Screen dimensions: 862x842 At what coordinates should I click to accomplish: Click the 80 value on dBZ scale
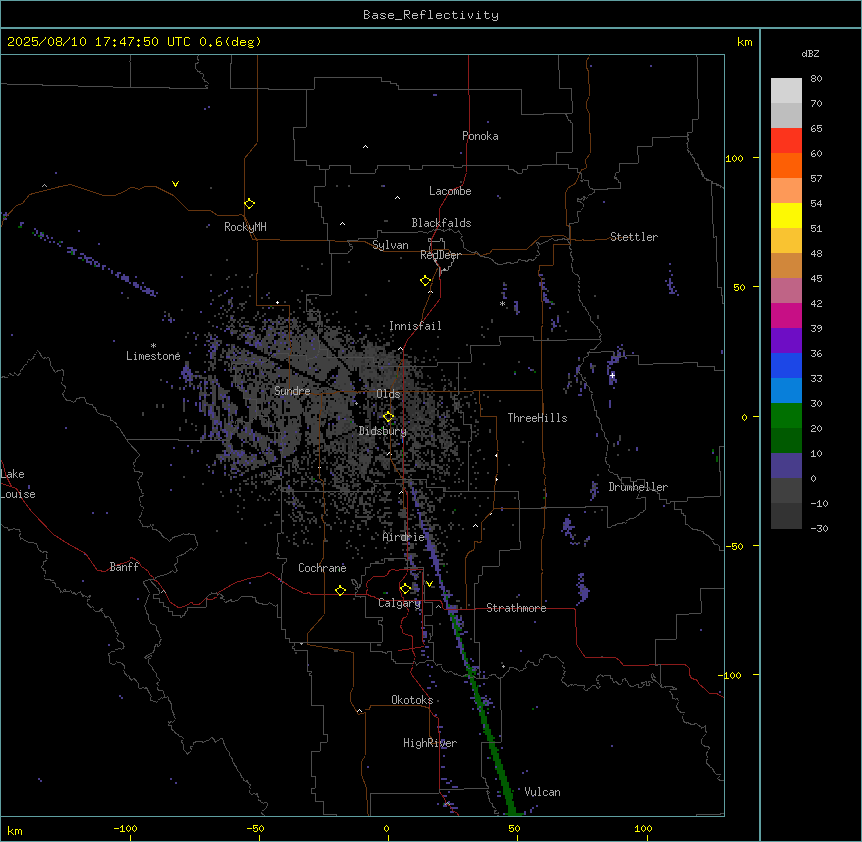pyautogui.click(x=816, y=79)
